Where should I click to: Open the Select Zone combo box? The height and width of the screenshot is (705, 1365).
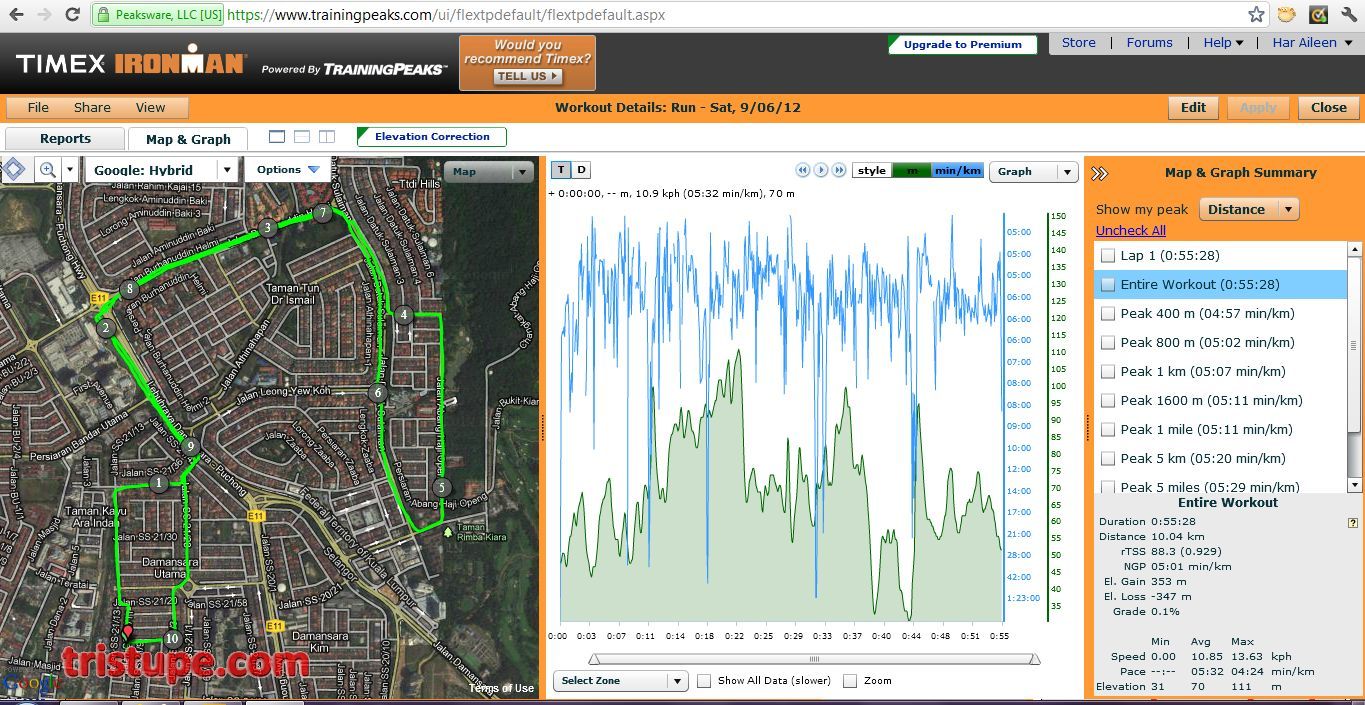pyautogui.click(x=619, y=680)
